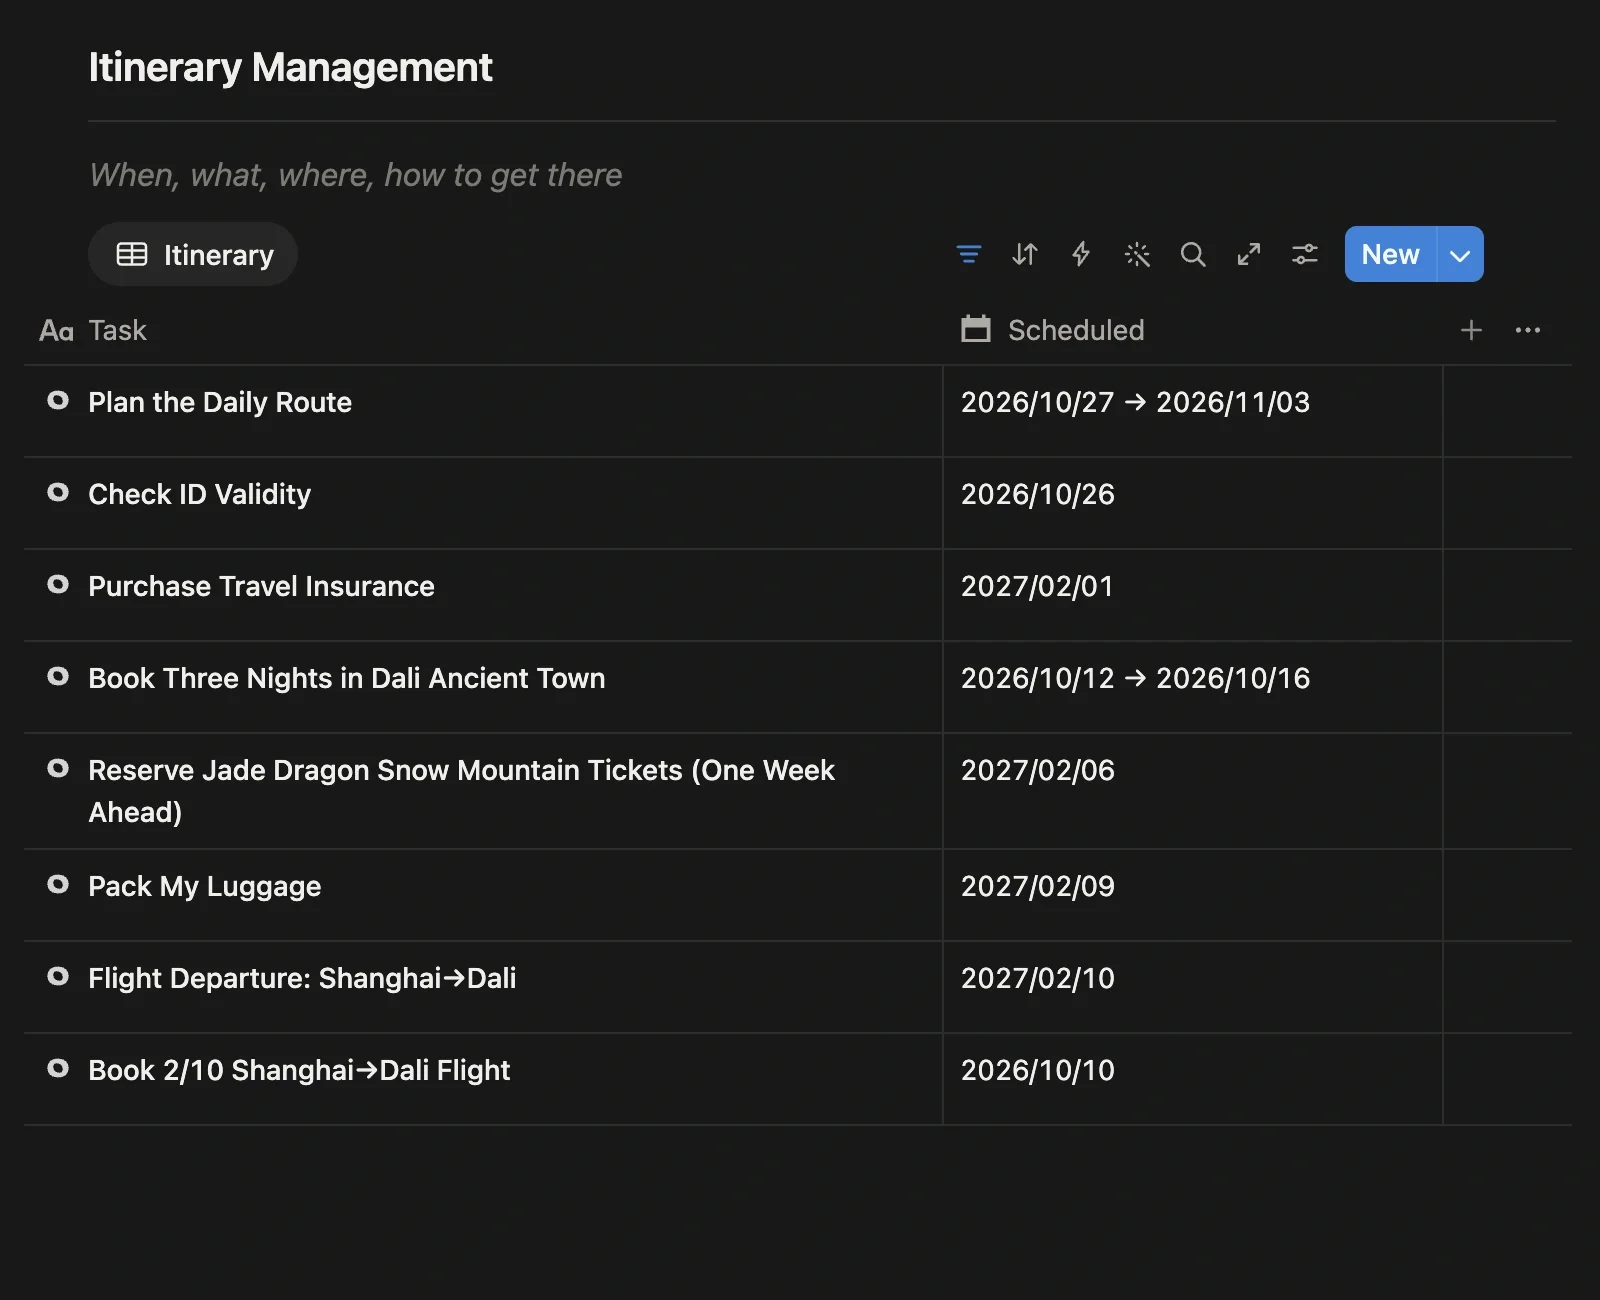This screenshot has width=1600, height=1300.
Task: Open Reserve Jade Dragon Snow Mountain Tickets task
Action: click(x=461, y=791)
